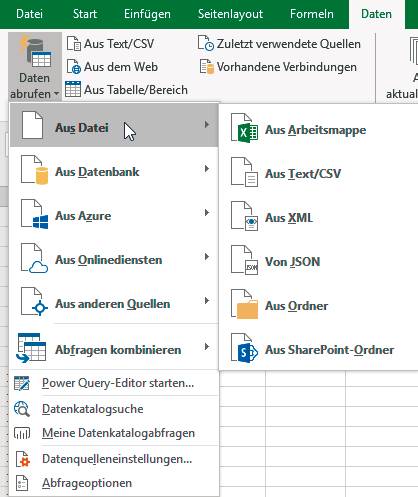Select the Aus Datenbank menu entry

pyautogui.click(x=114, y=169)
